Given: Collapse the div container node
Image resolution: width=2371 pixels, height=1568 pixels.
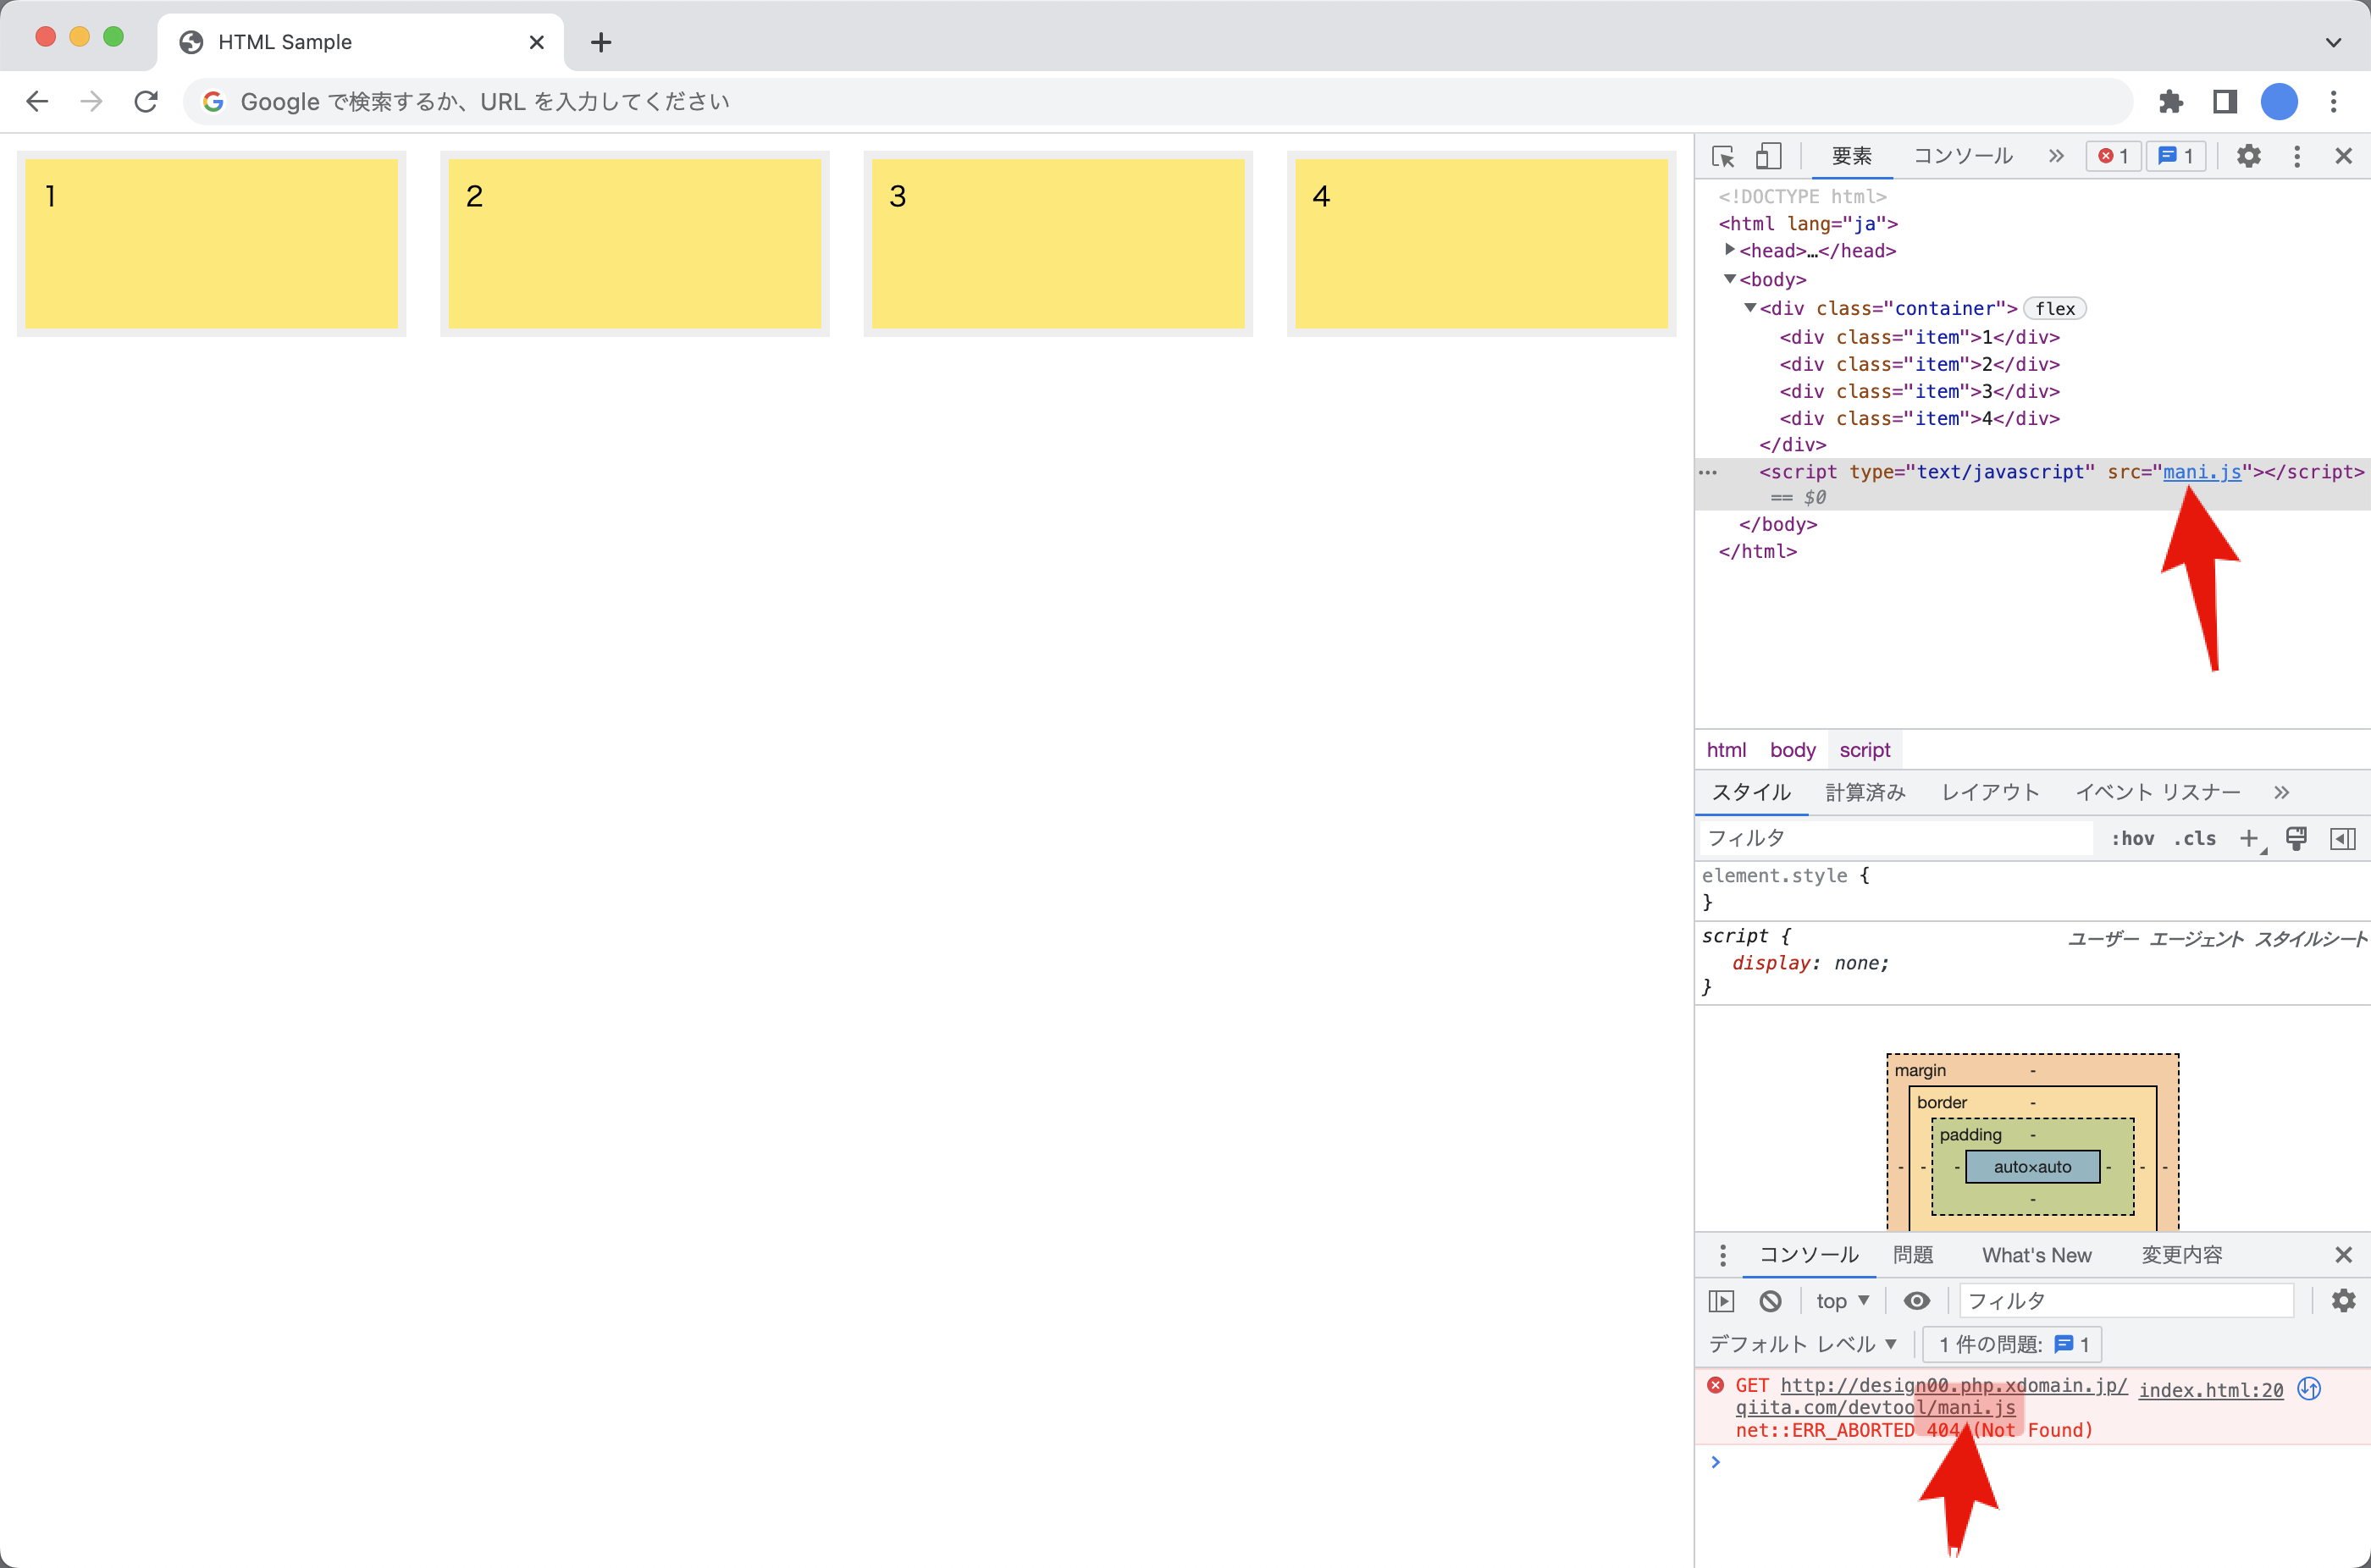Looking at the screenshot, I should (1750, 308).
